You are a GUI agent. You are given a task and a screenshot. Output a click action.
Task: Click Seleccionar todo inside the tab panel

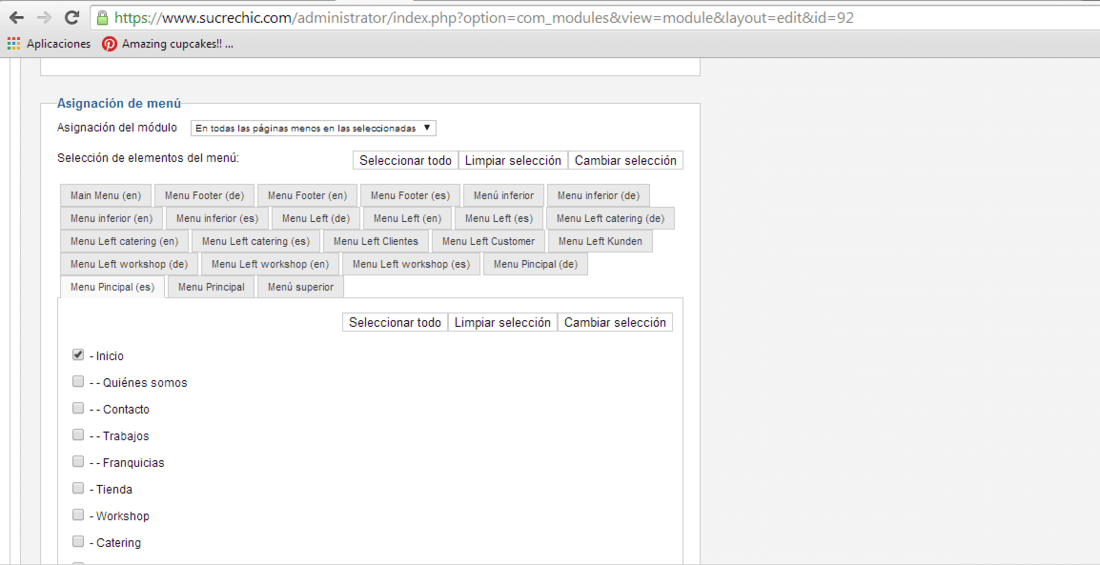click(x=395, y=322)
